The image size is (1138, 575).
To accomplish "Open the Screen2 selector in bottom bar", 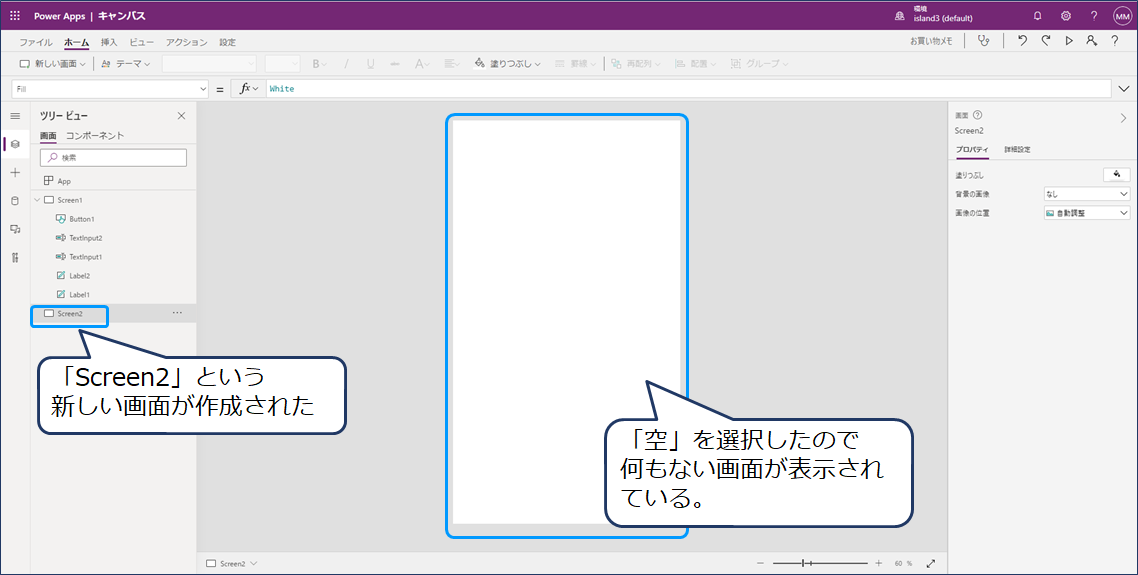I will coord(232,563).
